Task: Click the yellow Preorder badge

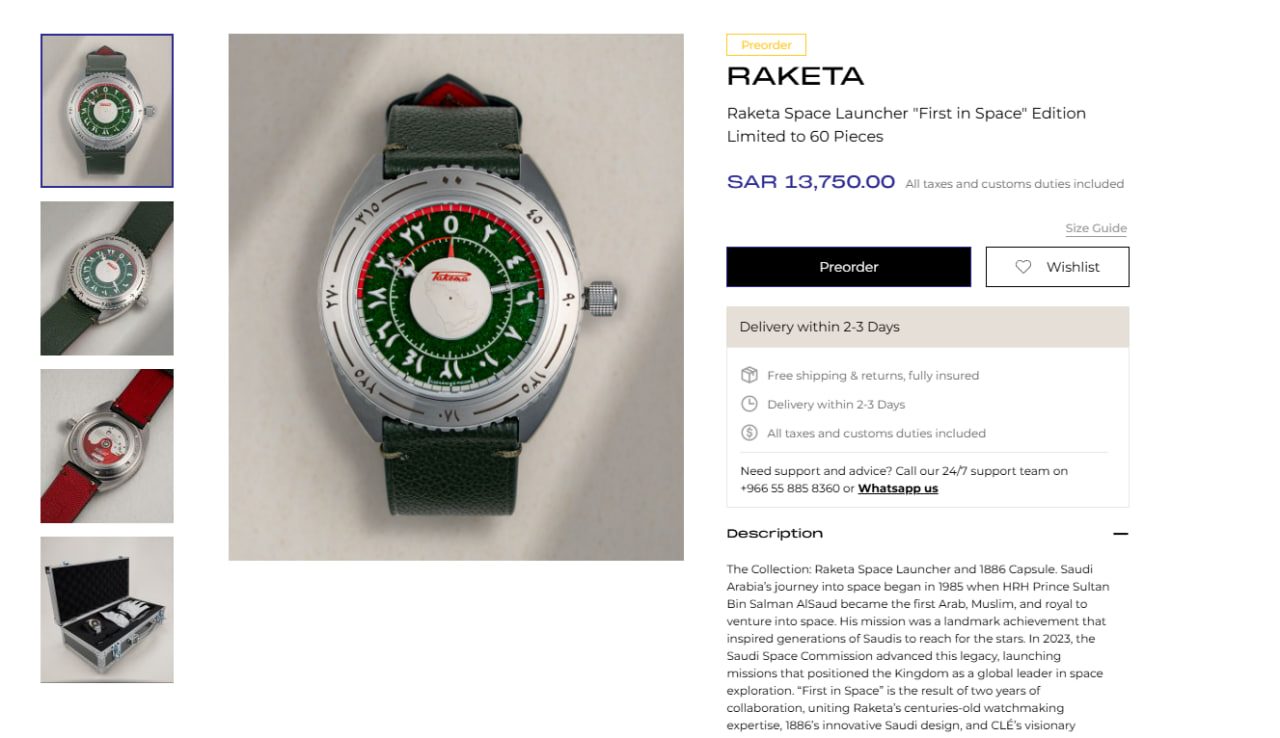Action: coord(766,45)
